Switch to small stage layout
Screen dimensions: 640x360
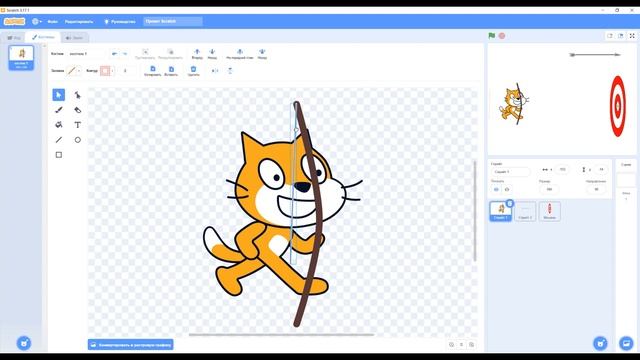tap(610, 36)
